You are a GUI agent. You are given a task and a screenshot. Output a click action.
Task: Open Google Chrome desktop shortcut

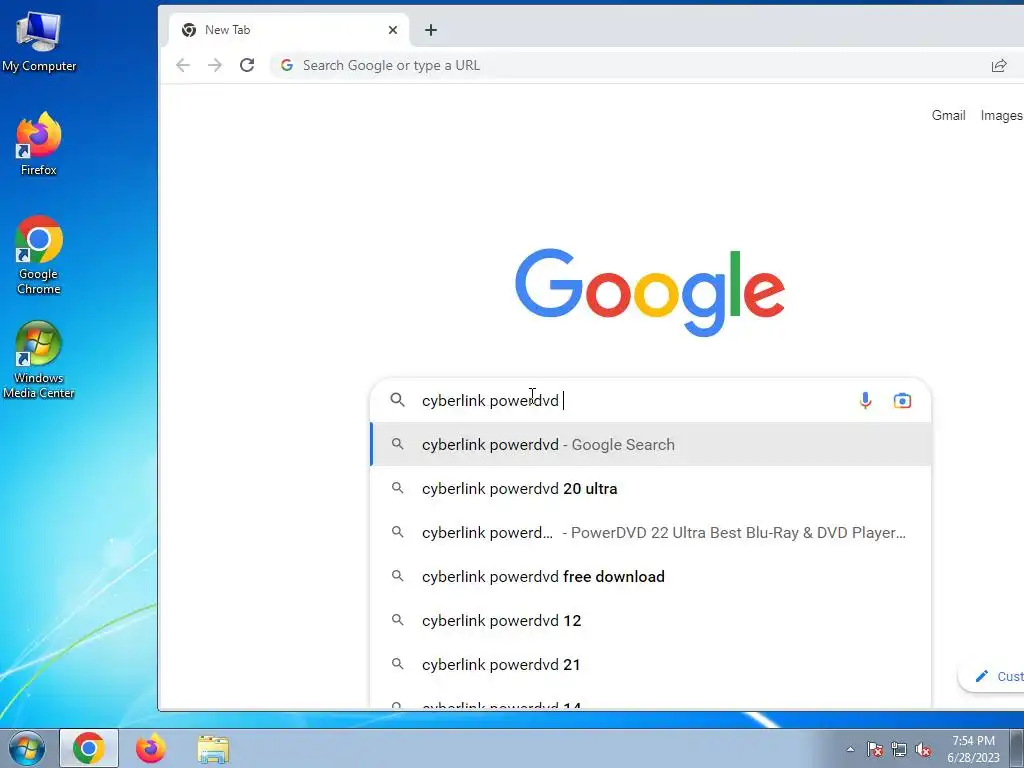[39, 255]
